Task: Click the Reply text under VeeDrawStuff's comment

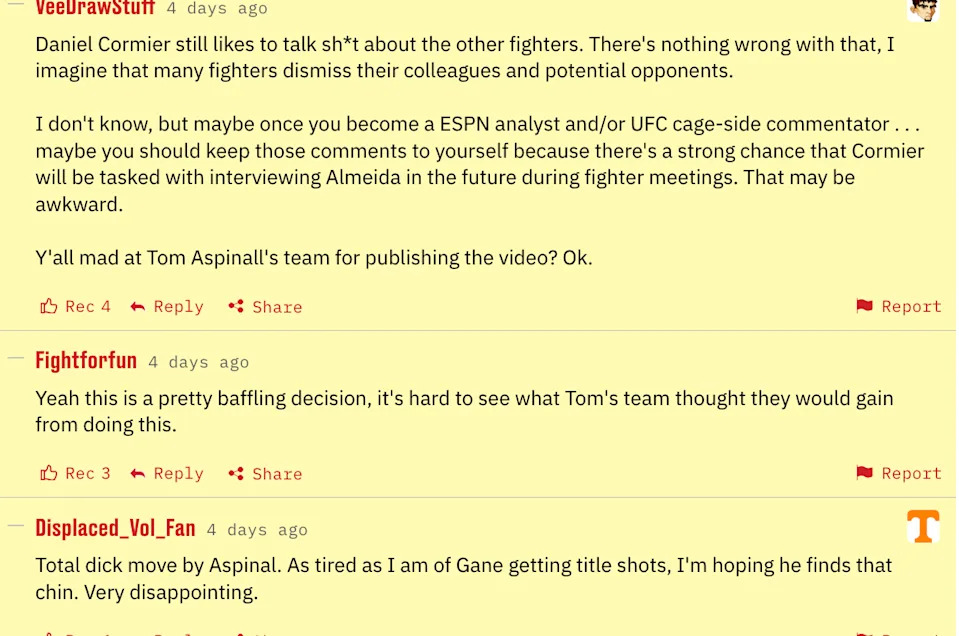Action: [x=178, y=306]
